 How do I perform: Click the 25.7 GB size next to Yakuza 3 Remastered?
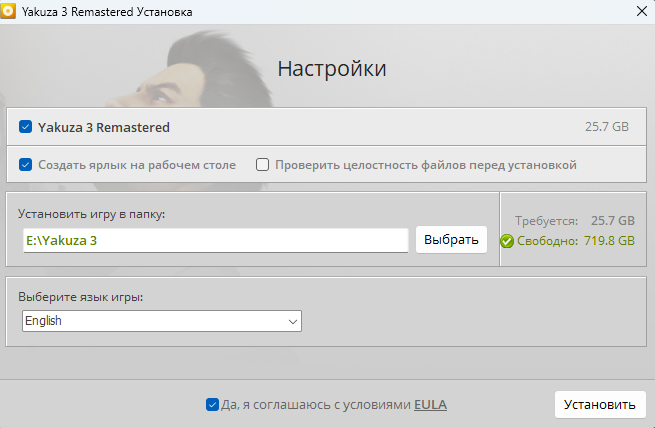coord(607,127)
